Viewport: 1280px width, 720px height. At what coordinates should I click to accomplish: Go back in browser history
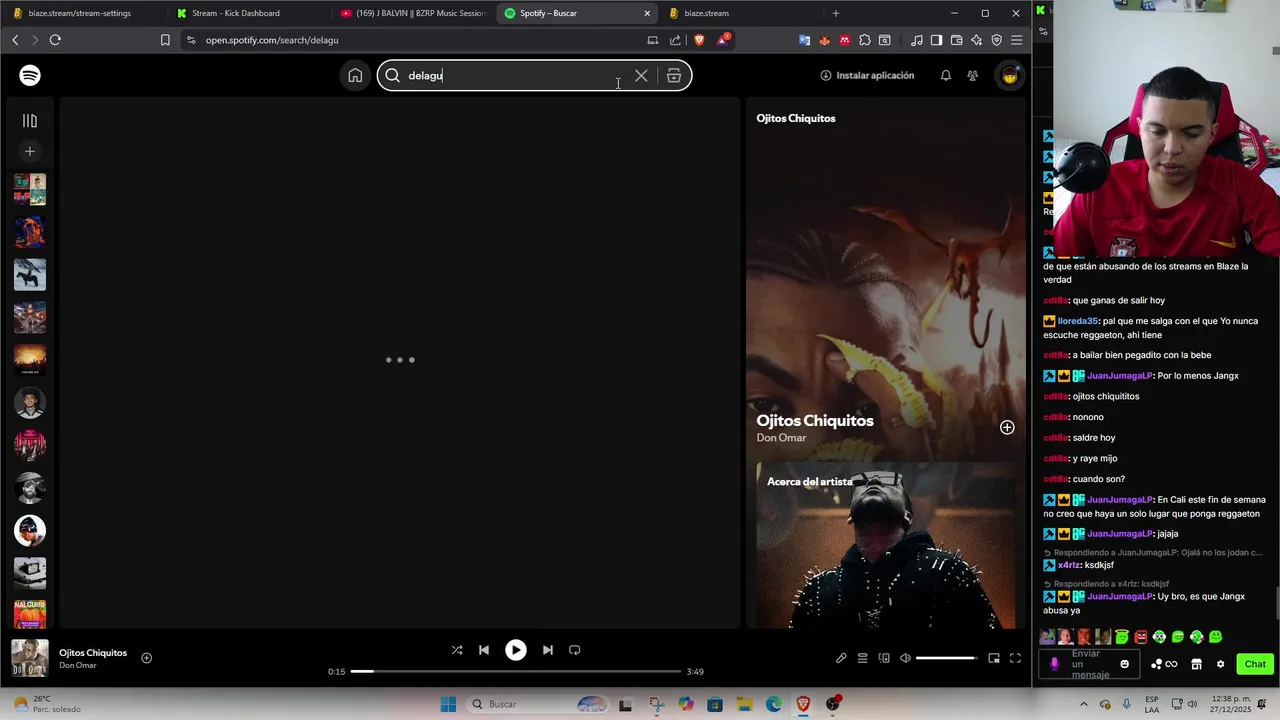tap(15, 40)
